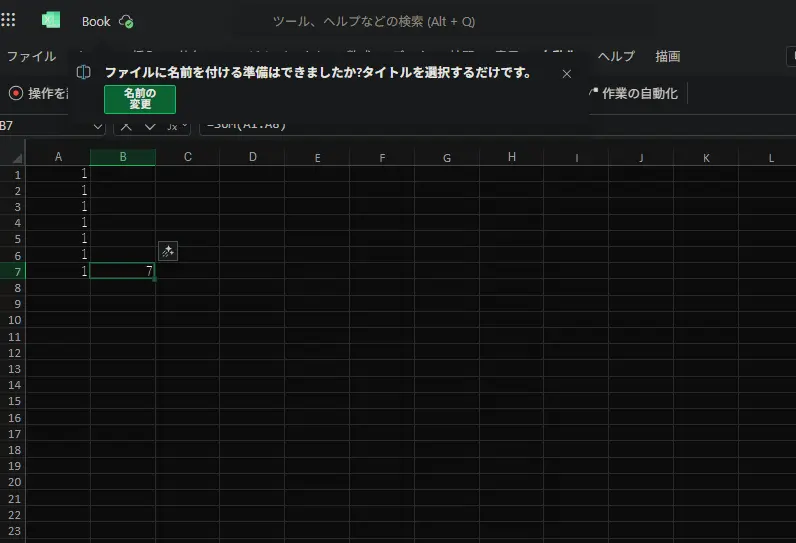Click the record icon for 操作を記録

point(16,93)
